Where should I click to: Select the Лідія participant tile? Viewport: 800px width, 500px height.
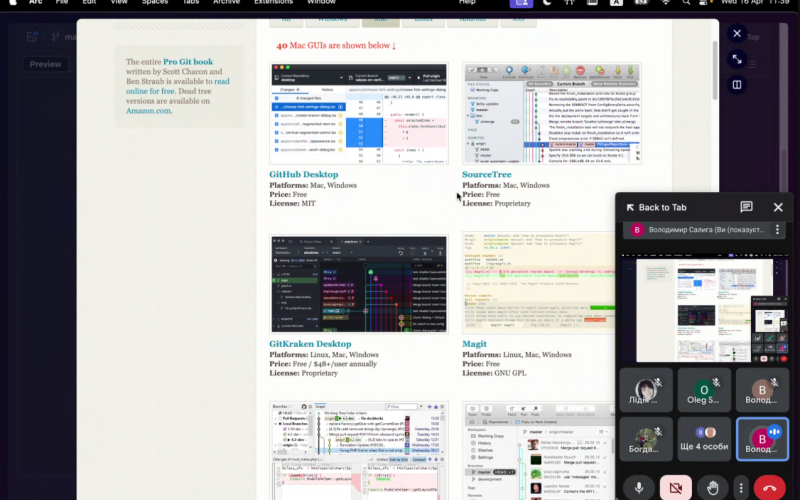click(x=646, y=390)
